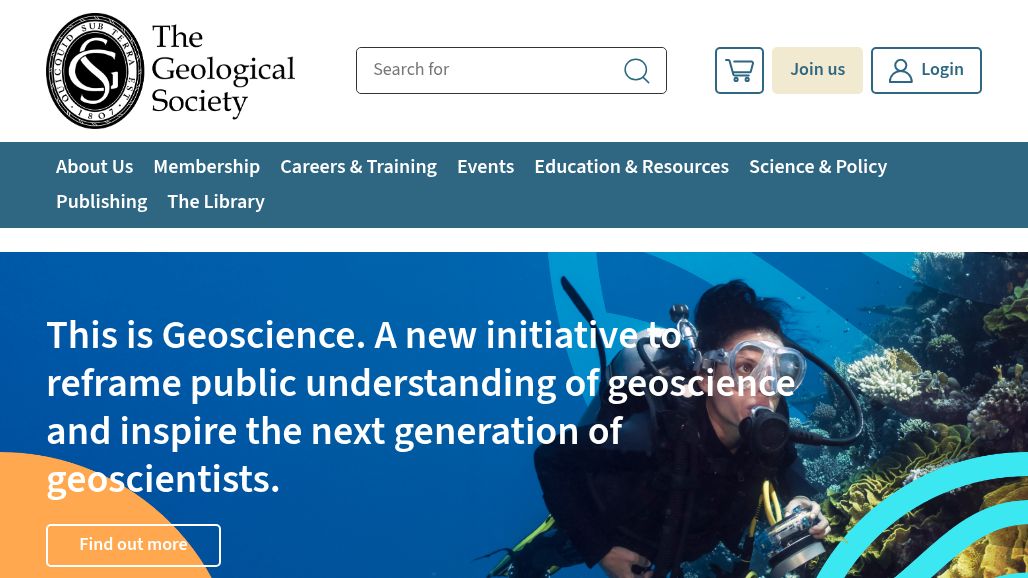Open The Library menu
This screenshot has height=578, width=1028.
216,202
